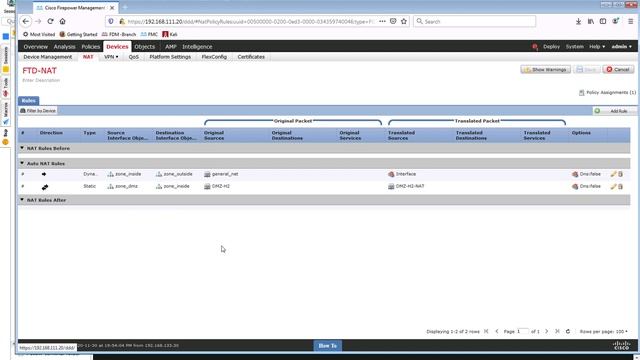Go to previous page of rules

click(x=497, y=331)
